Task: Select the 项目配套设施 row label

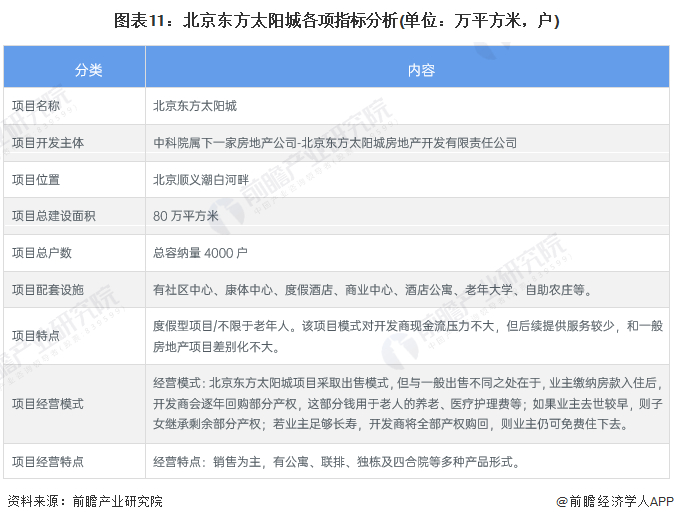Action: [x=48, y=290]
